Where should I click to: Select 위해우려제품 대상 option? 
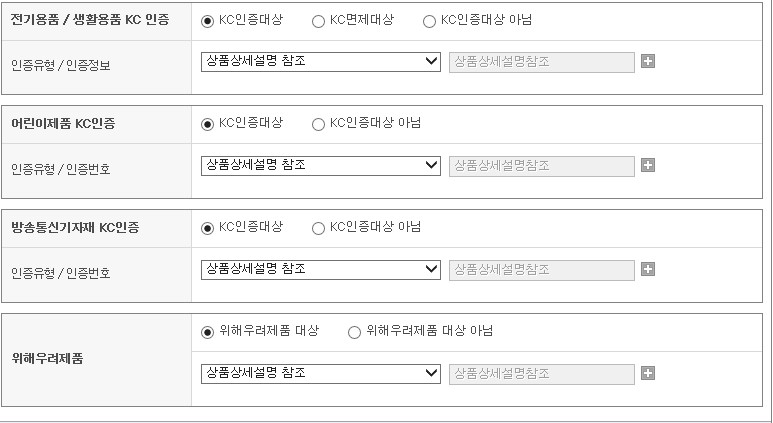(208, 332)
